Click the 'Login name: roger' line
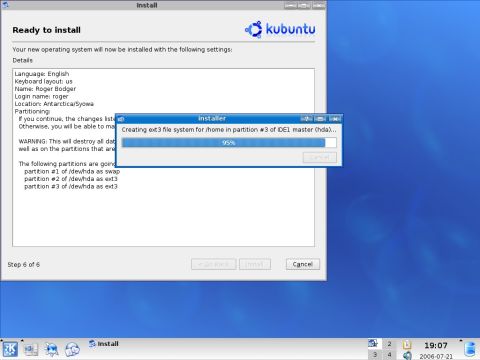This screenshot has height=360, width=480. [x=41, y=96]
